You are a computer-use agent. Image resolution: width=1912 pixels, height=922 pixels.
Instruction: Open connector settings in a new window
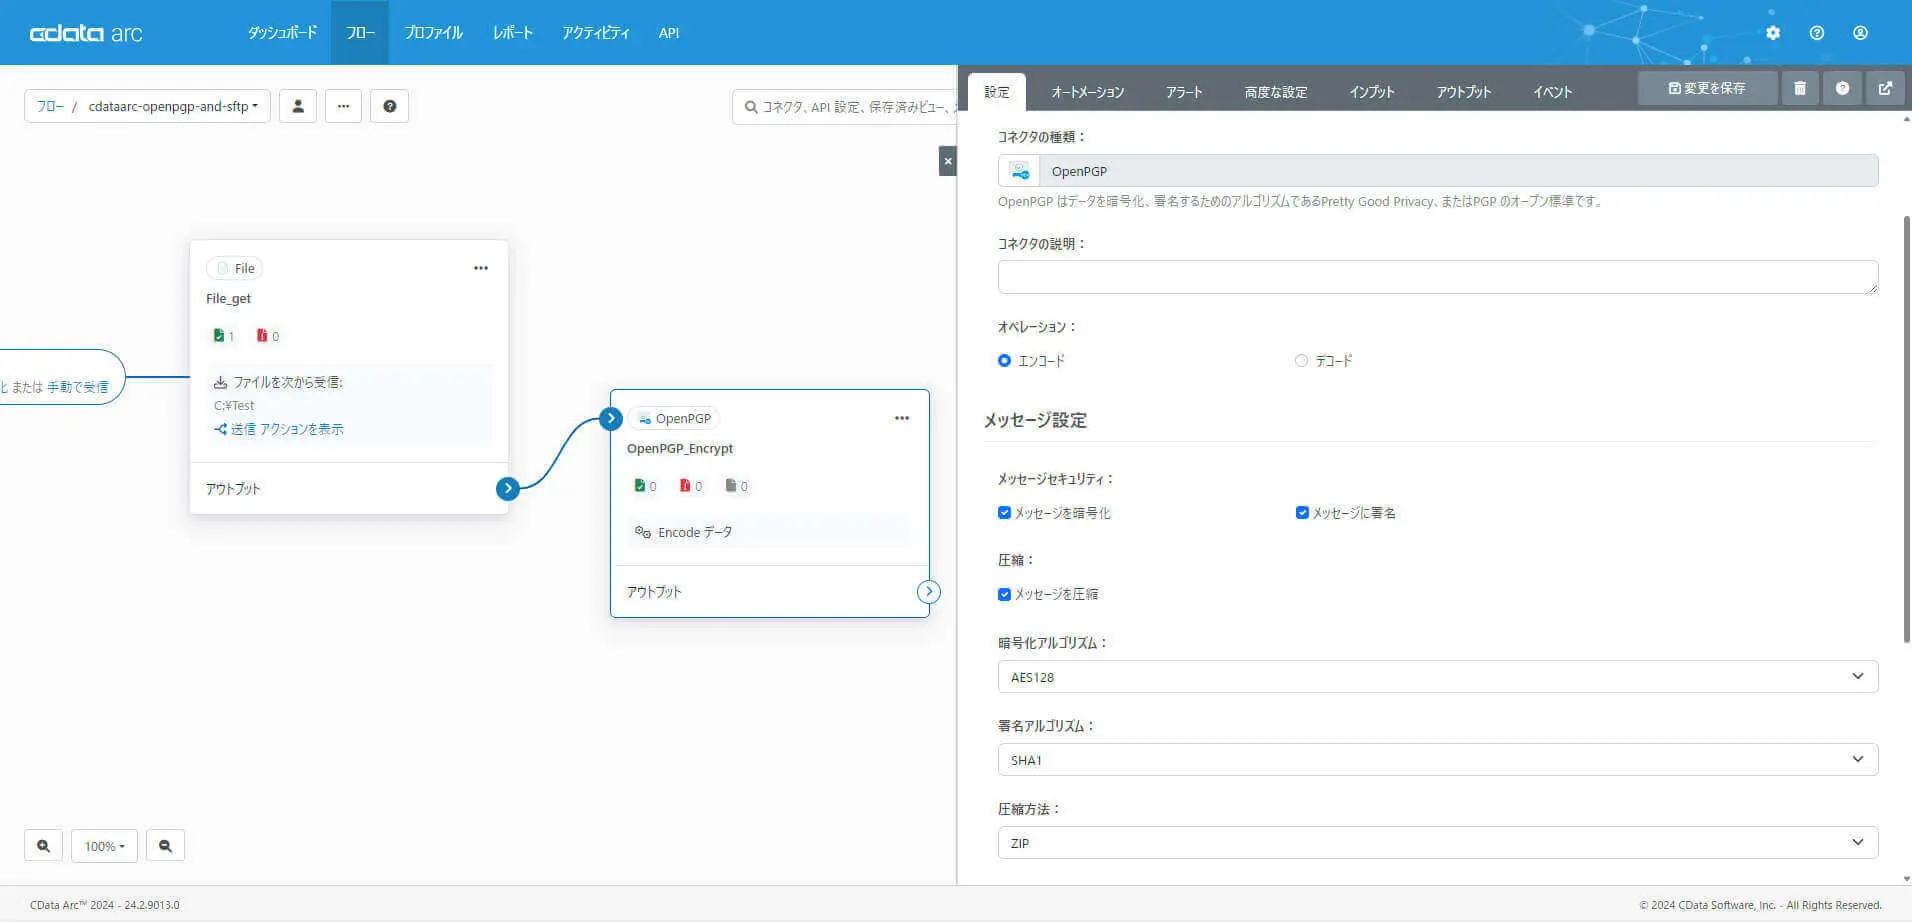[1885, 88]
